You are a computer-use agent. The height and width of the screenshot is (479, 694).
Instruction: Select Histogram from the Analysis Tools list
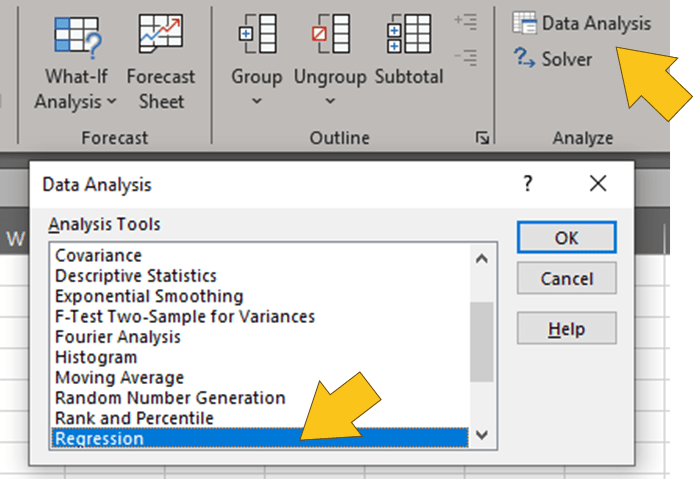[96, 357]
